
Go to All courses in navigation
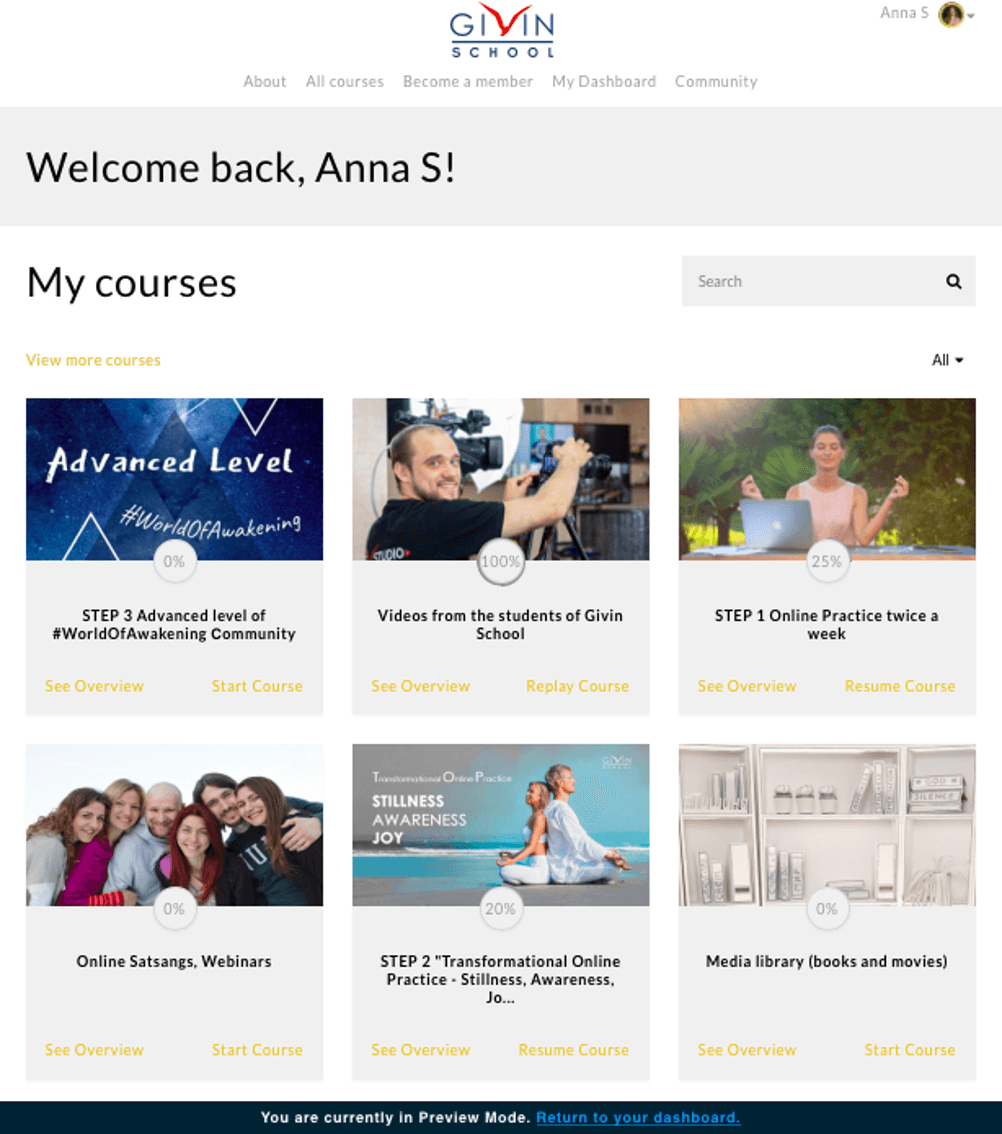coord(344,82)
